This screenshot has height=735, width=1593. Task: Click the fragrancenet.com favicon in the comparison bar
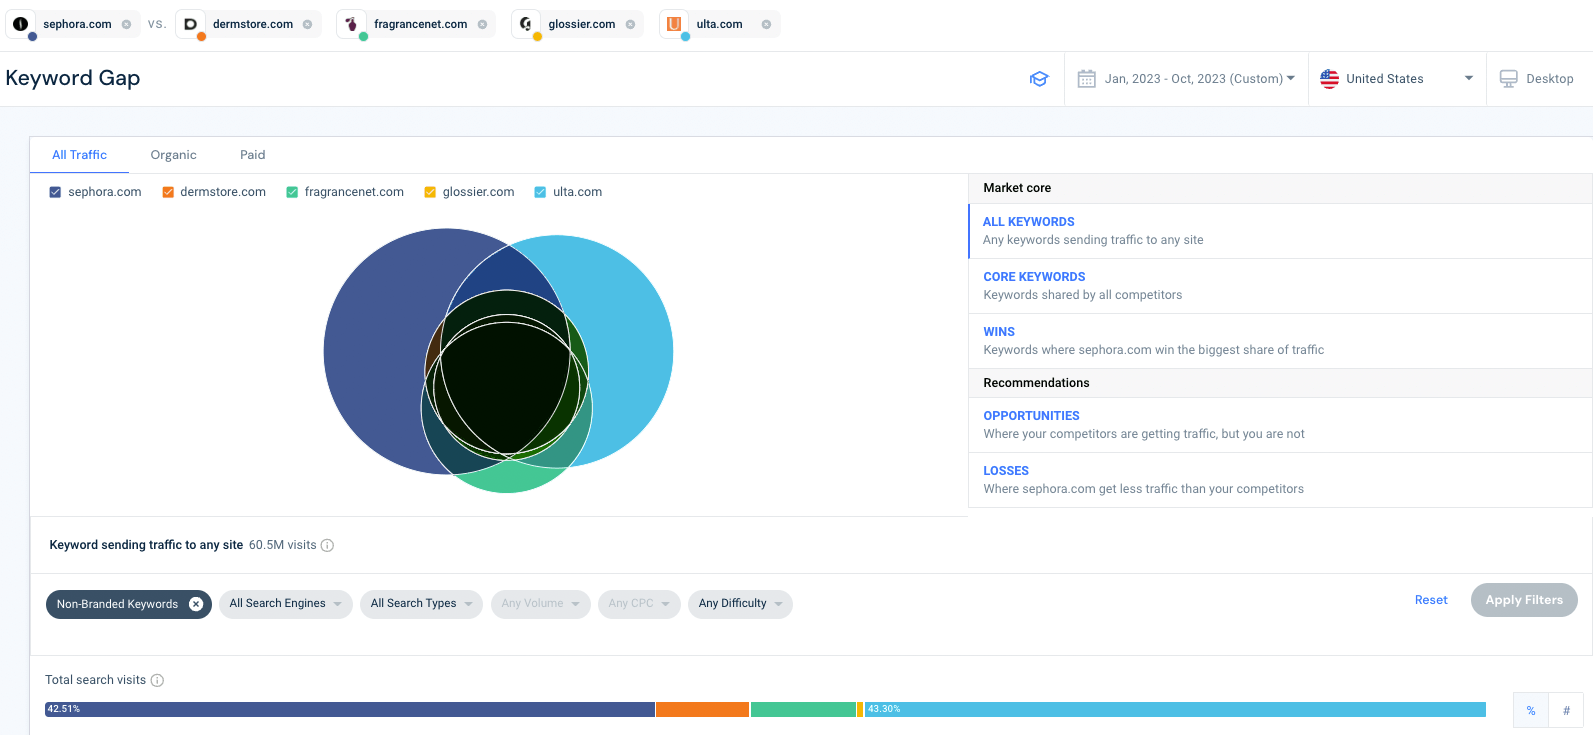tap(352, 24)
